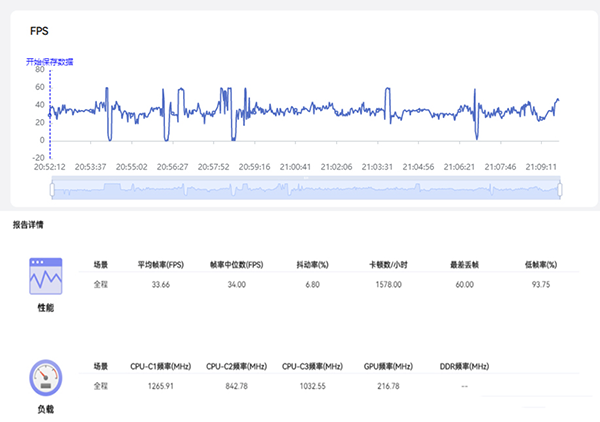
Task: Click the 报告详情 section heading
Action: coord(28,225)
